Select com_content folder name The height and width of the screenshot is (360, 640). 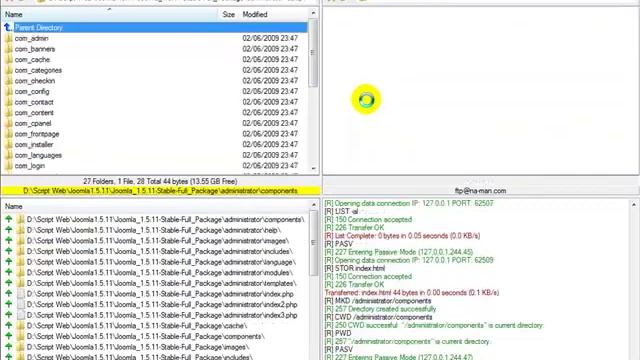(34, 113)
